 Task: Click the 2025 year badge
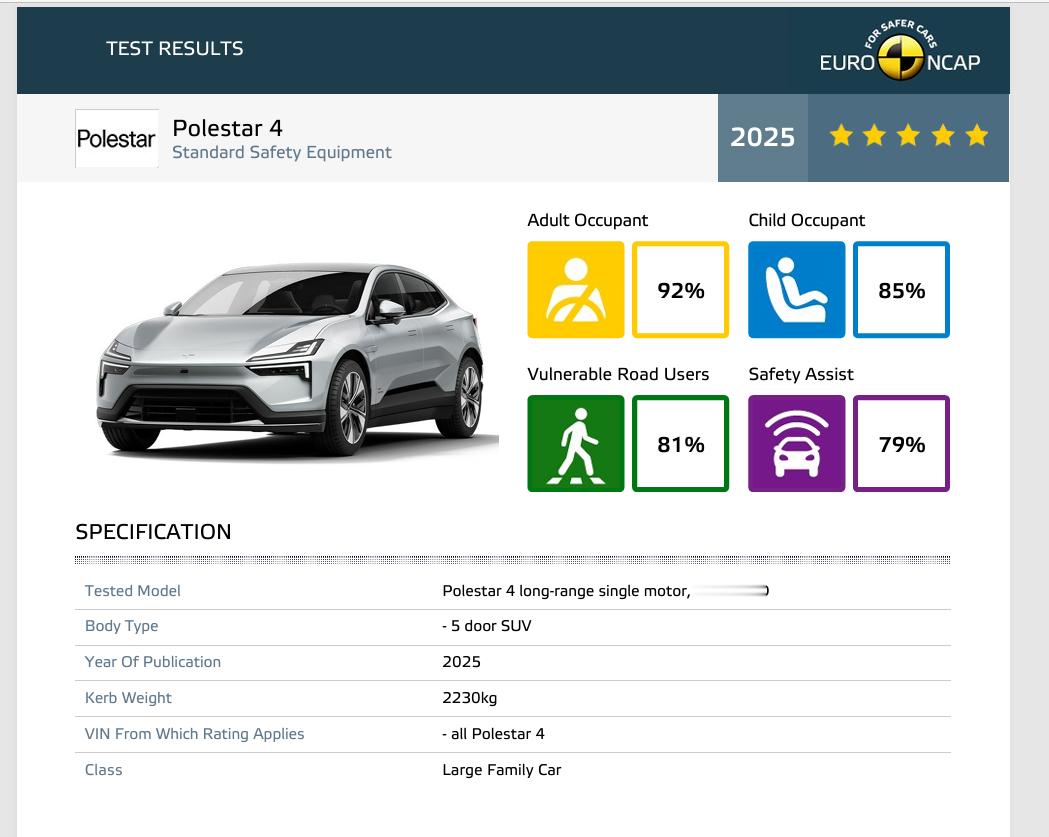tap(763, 137)
